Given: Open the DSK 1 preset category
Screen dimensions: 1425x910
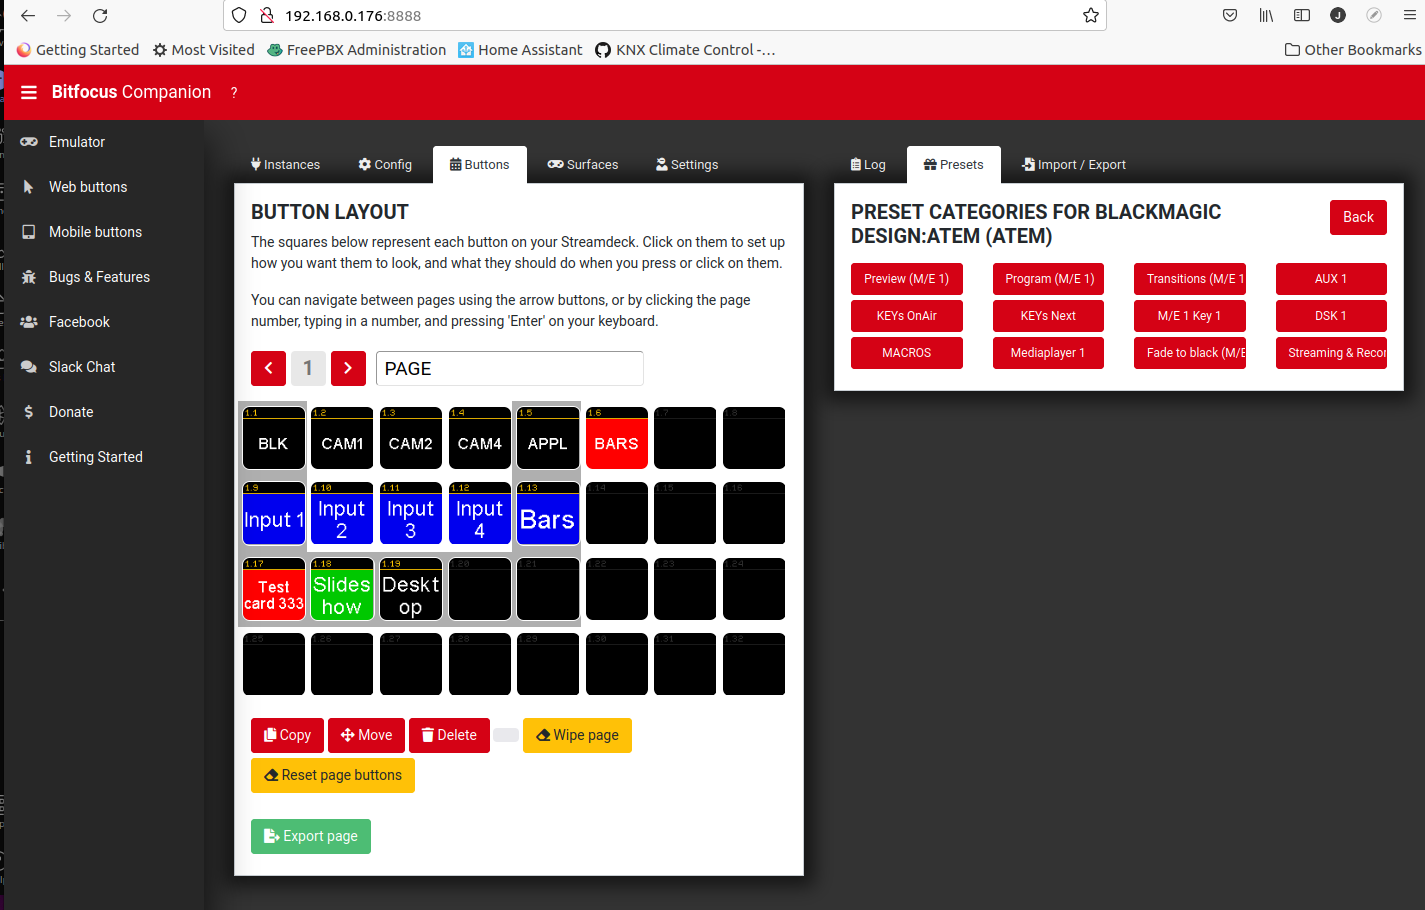Looking at the screenshot, I should pos(1331,316).
